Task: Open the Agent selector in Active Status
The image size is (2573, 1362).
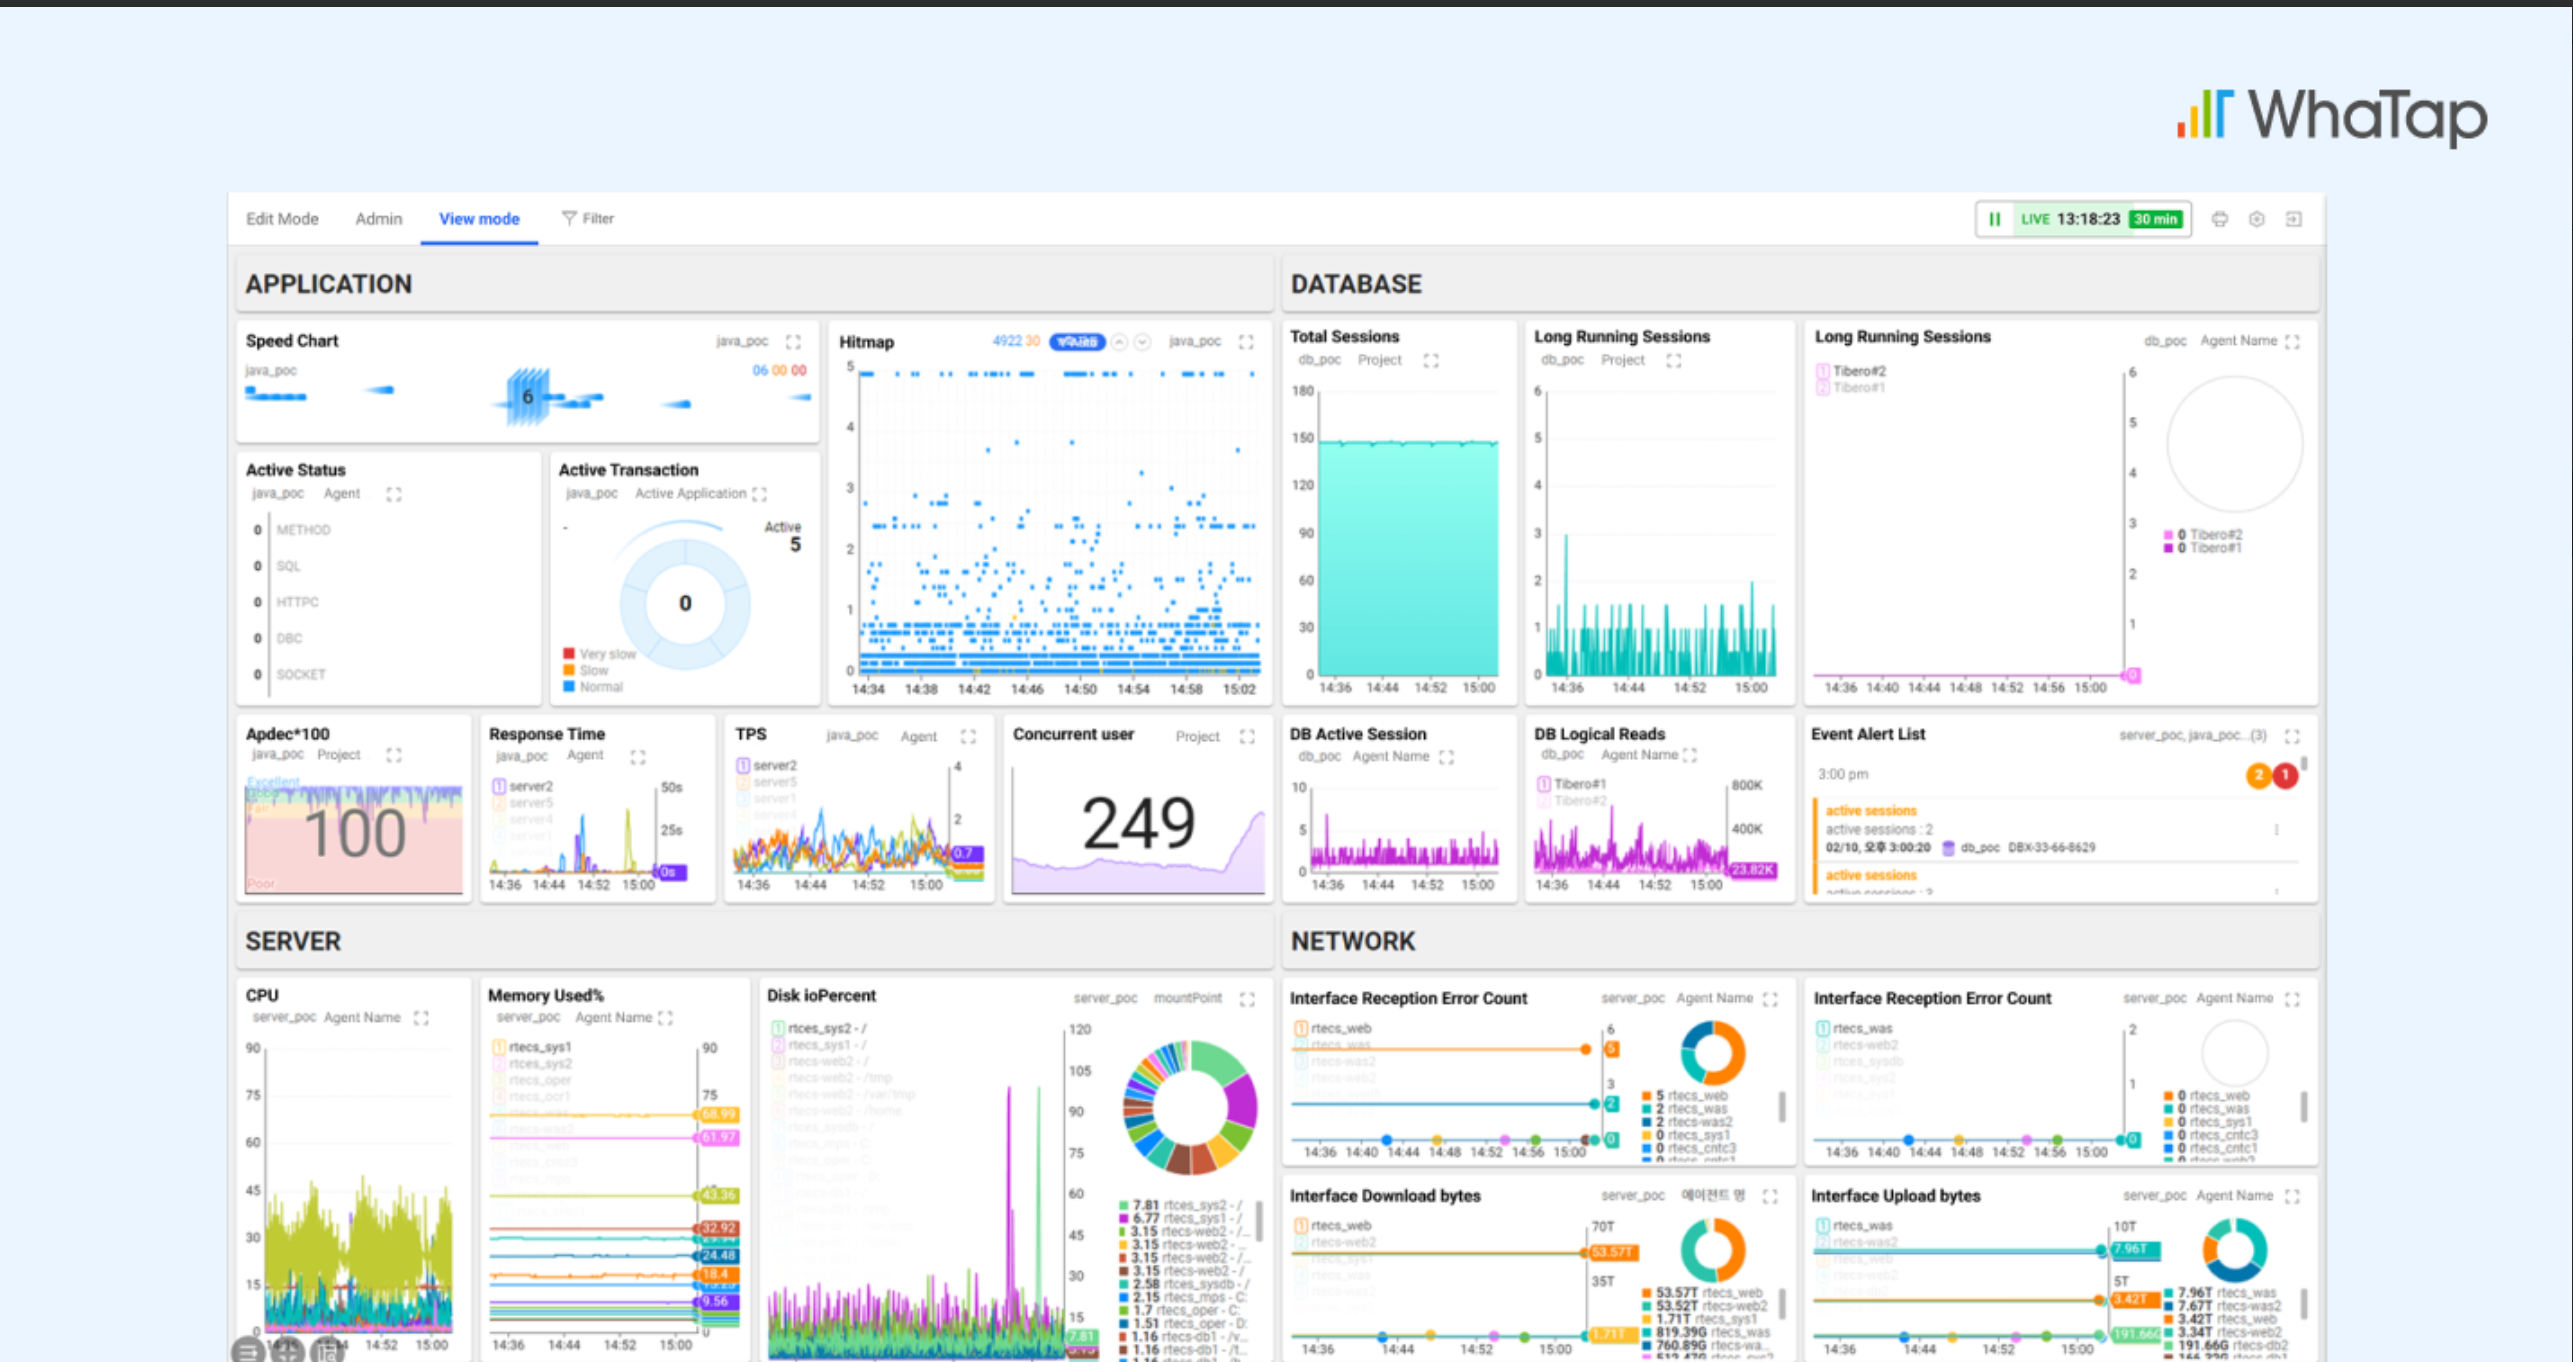Action: pos(342,494)
